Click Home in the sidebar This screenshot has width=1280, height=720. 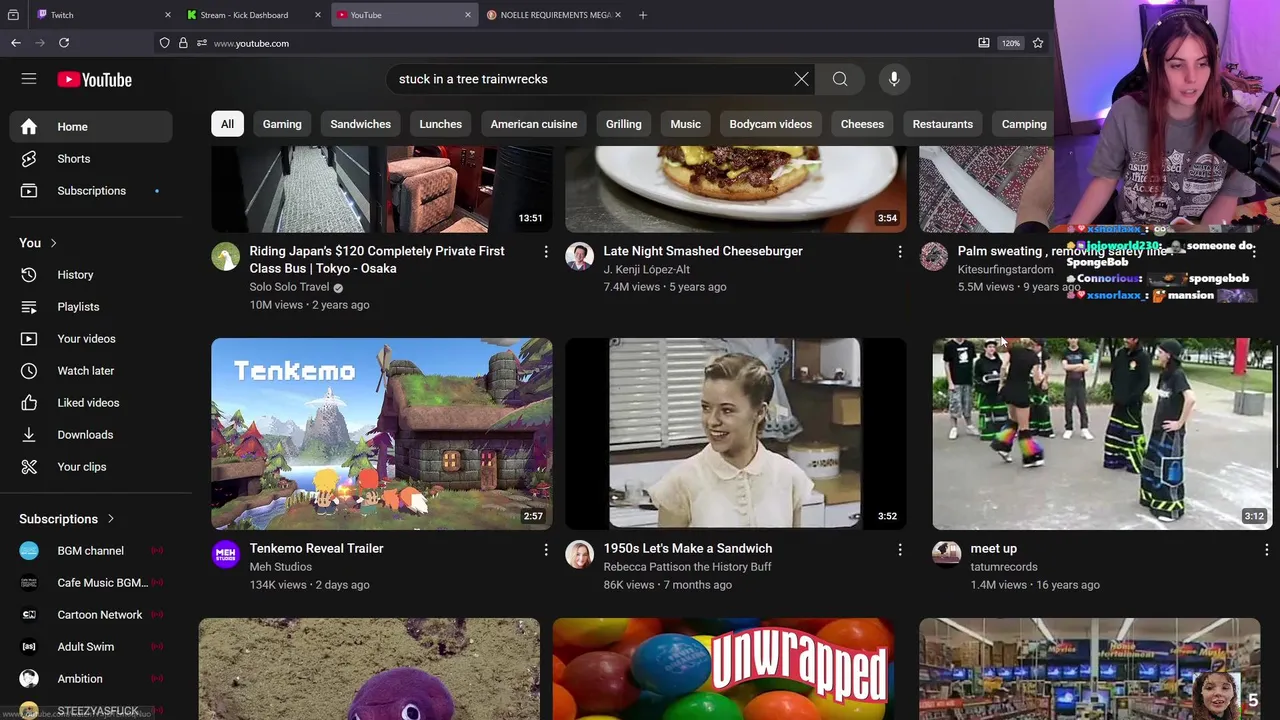point(91,127)
